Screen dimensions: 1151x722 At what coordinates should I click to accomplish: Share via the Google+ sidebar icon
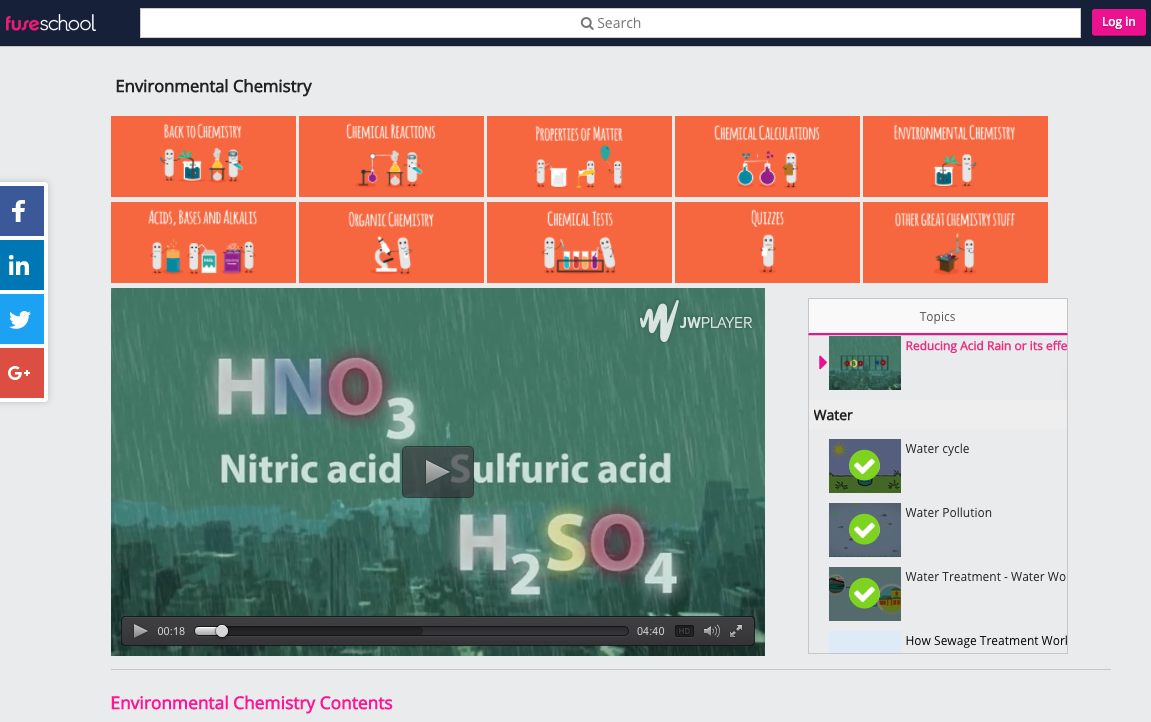click(x=21, y=373)
